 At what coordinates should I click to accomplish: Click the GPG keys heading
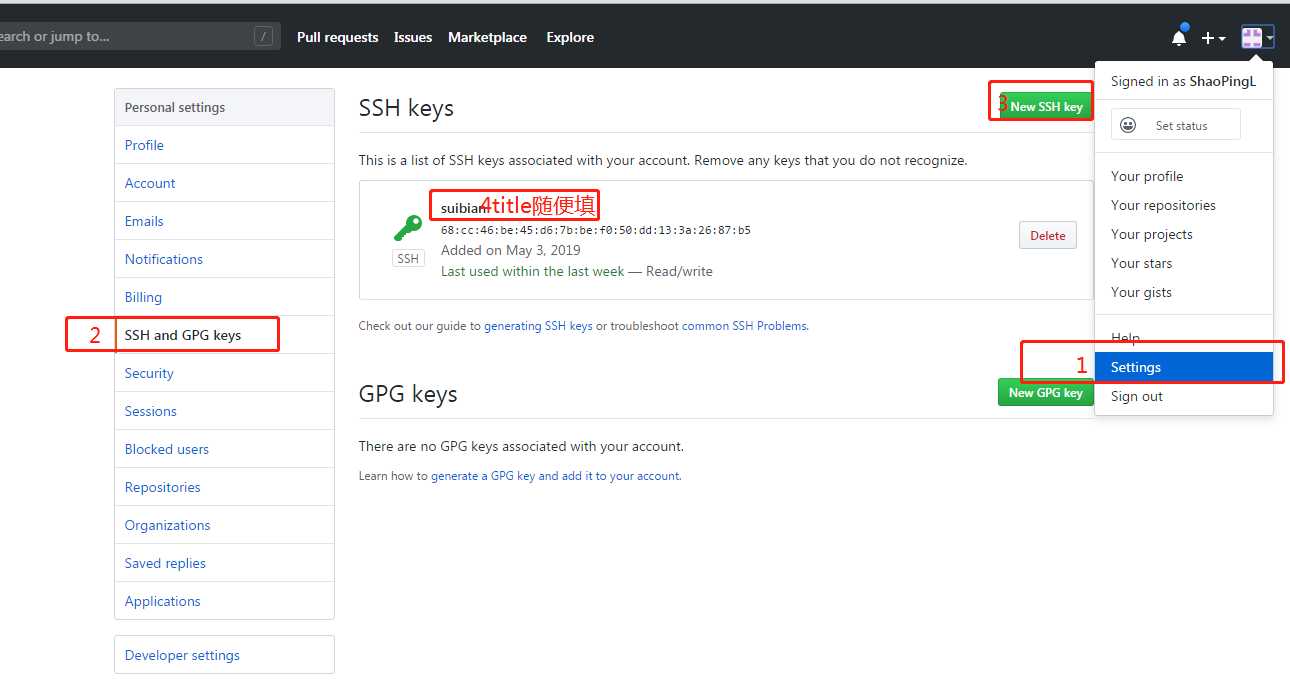pos(408,394)
